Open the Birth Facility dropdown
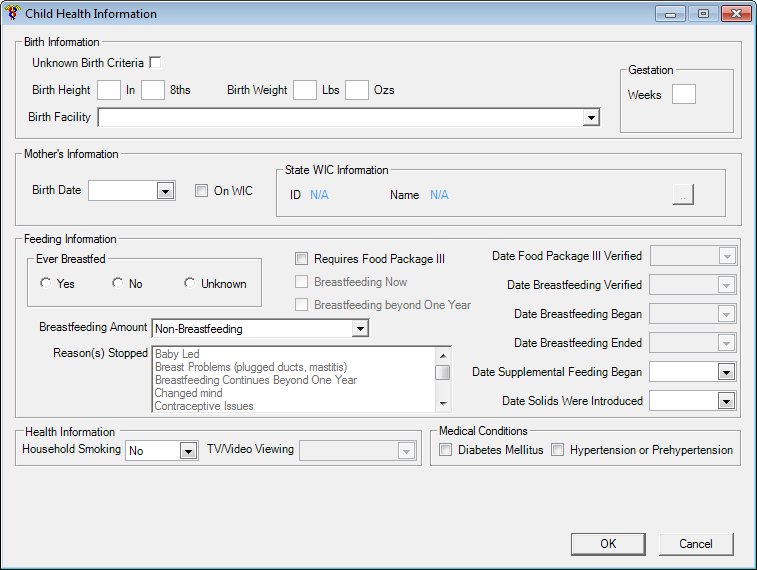 590,117
